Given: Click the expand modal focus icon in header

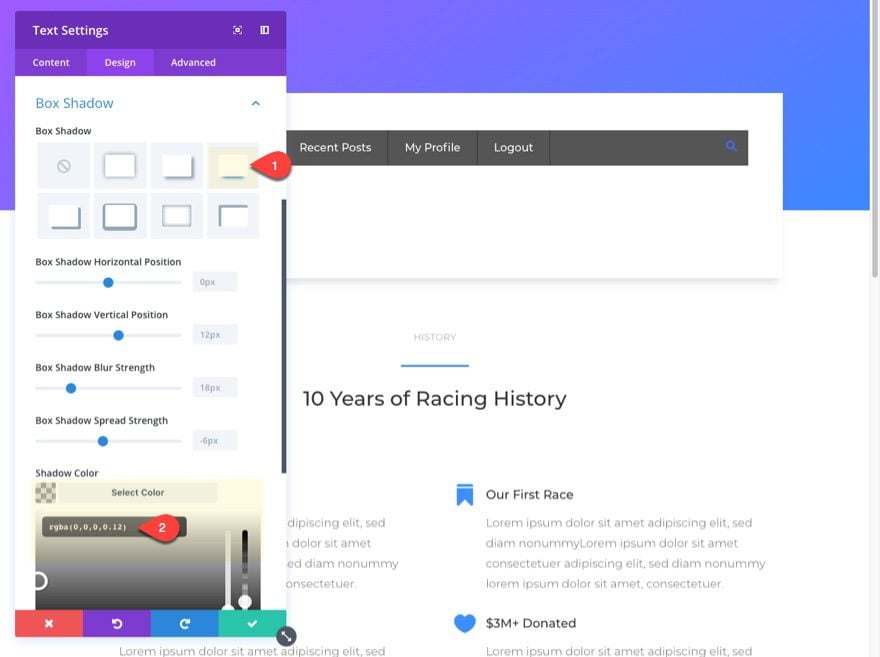Looking at the screenshot, I should click(237, 30).
